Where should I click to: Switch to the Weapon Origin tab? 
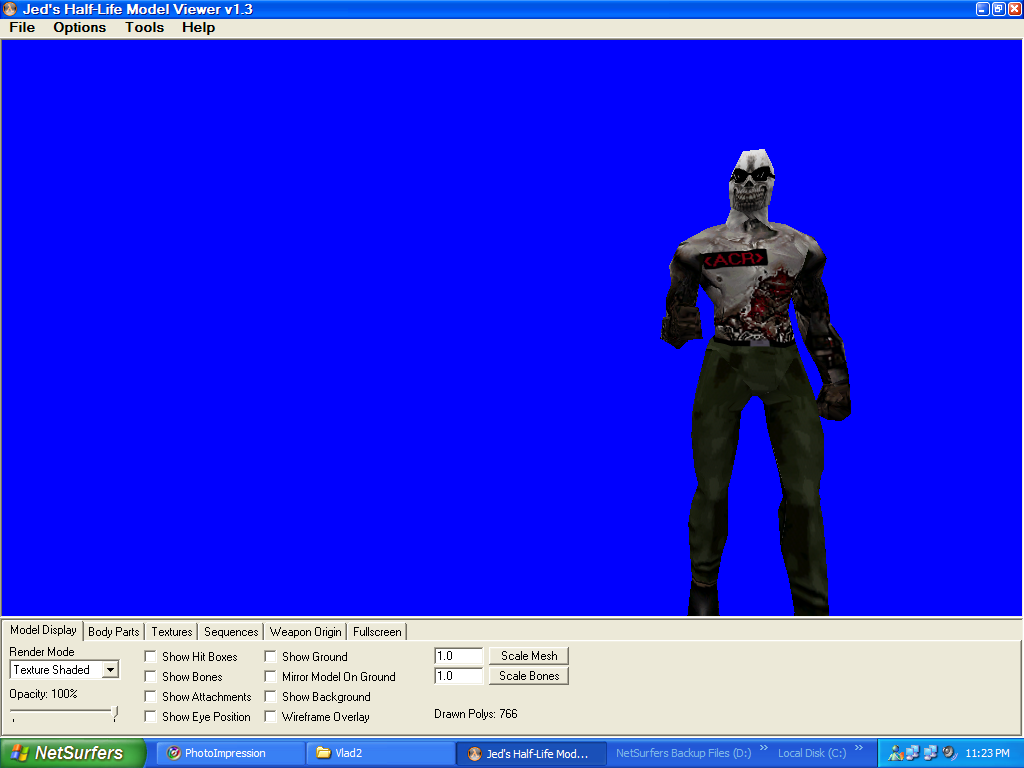[306, 632]
